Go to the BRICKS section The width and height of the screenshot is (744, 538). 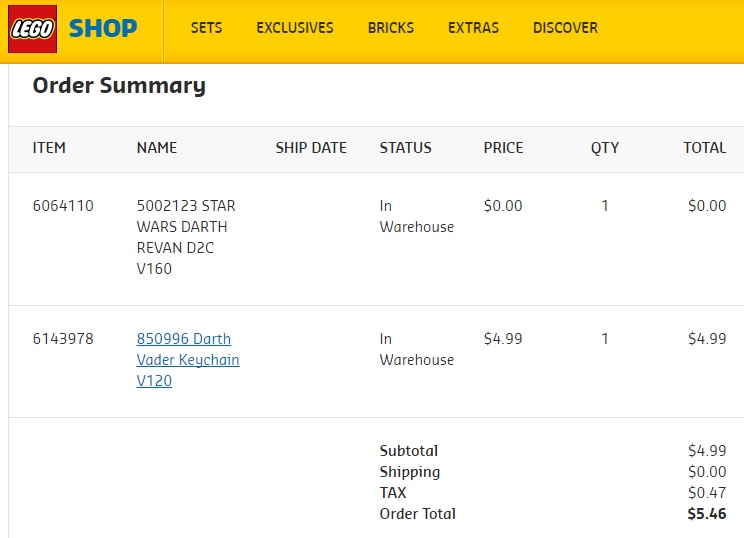pyautogui.click(x=391, y=28)
